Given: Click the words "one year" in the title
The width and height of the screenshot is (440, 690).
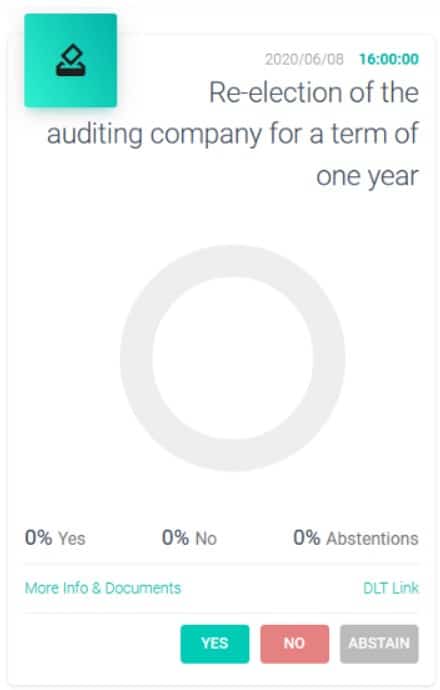Looking at the screenshot, I should click(x=367, y=177).
